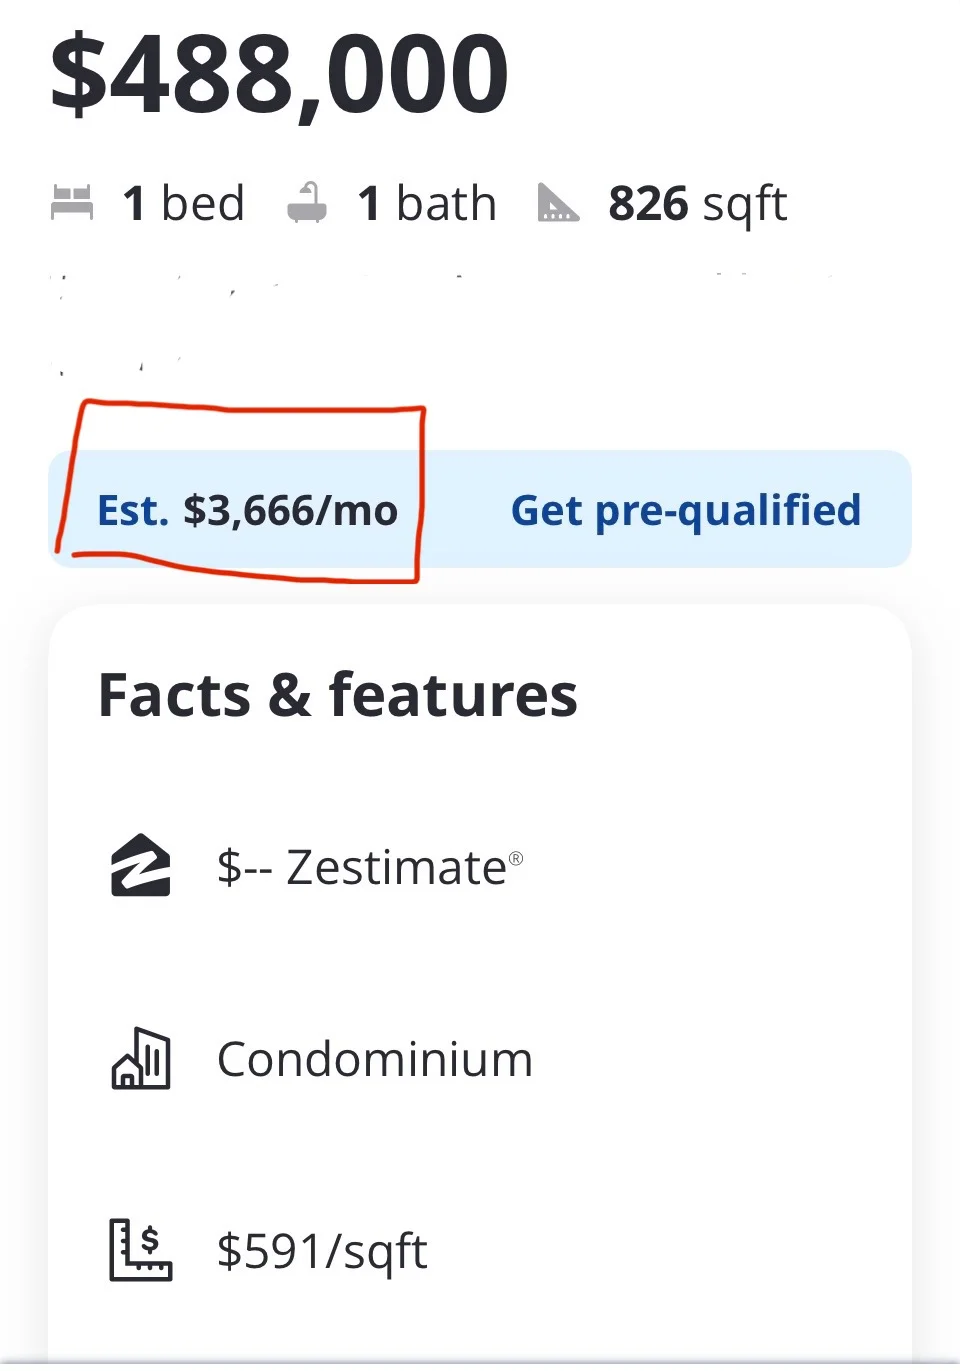Select the 1 bath label
This screenshot has width=960, height=1371.
pyautogui.click(x=427, y=203)
